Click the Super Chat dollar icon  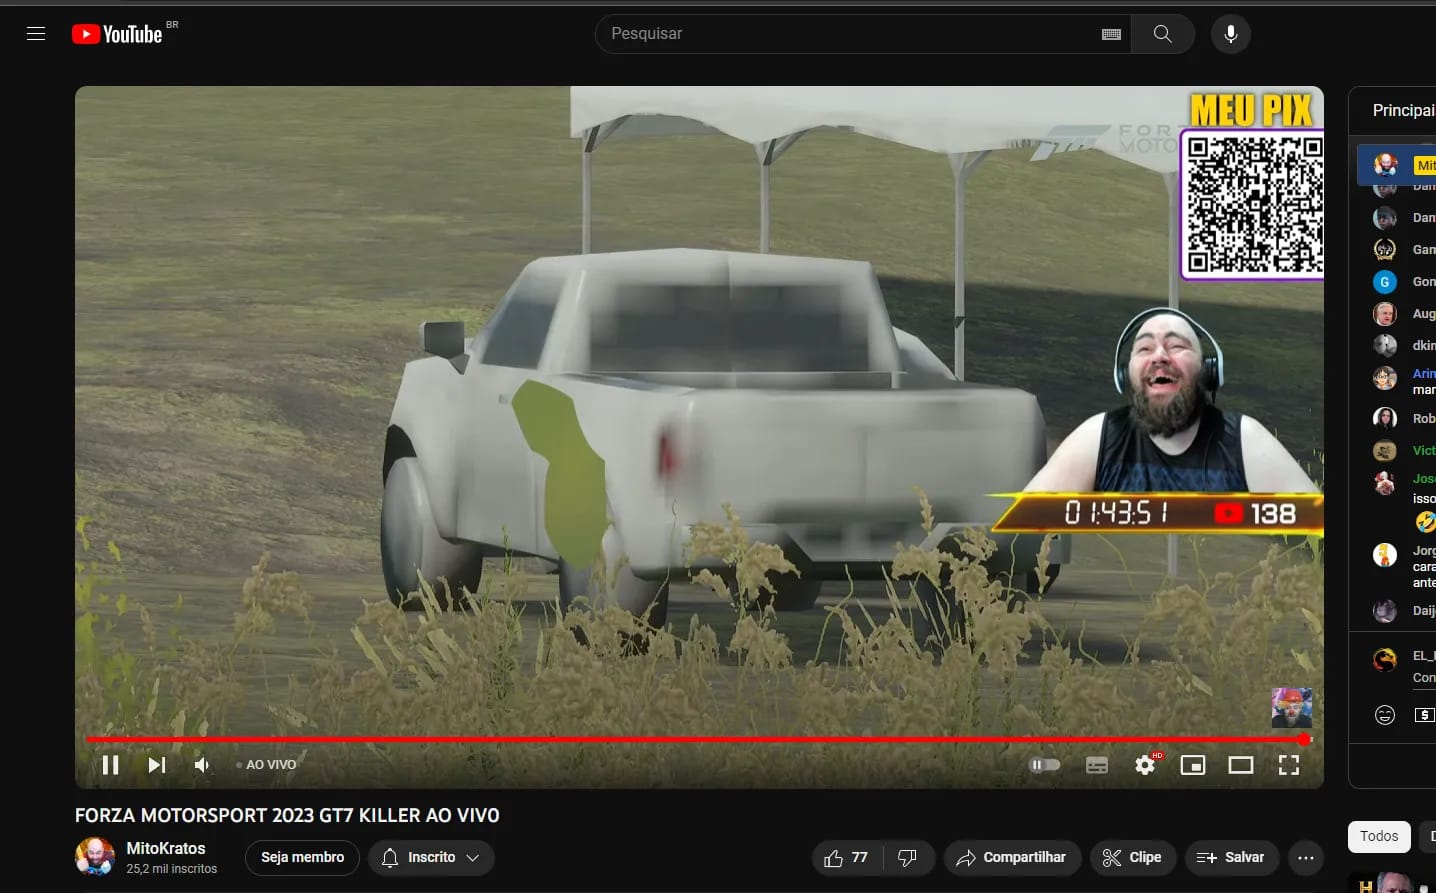click(x=1424, y=715)
